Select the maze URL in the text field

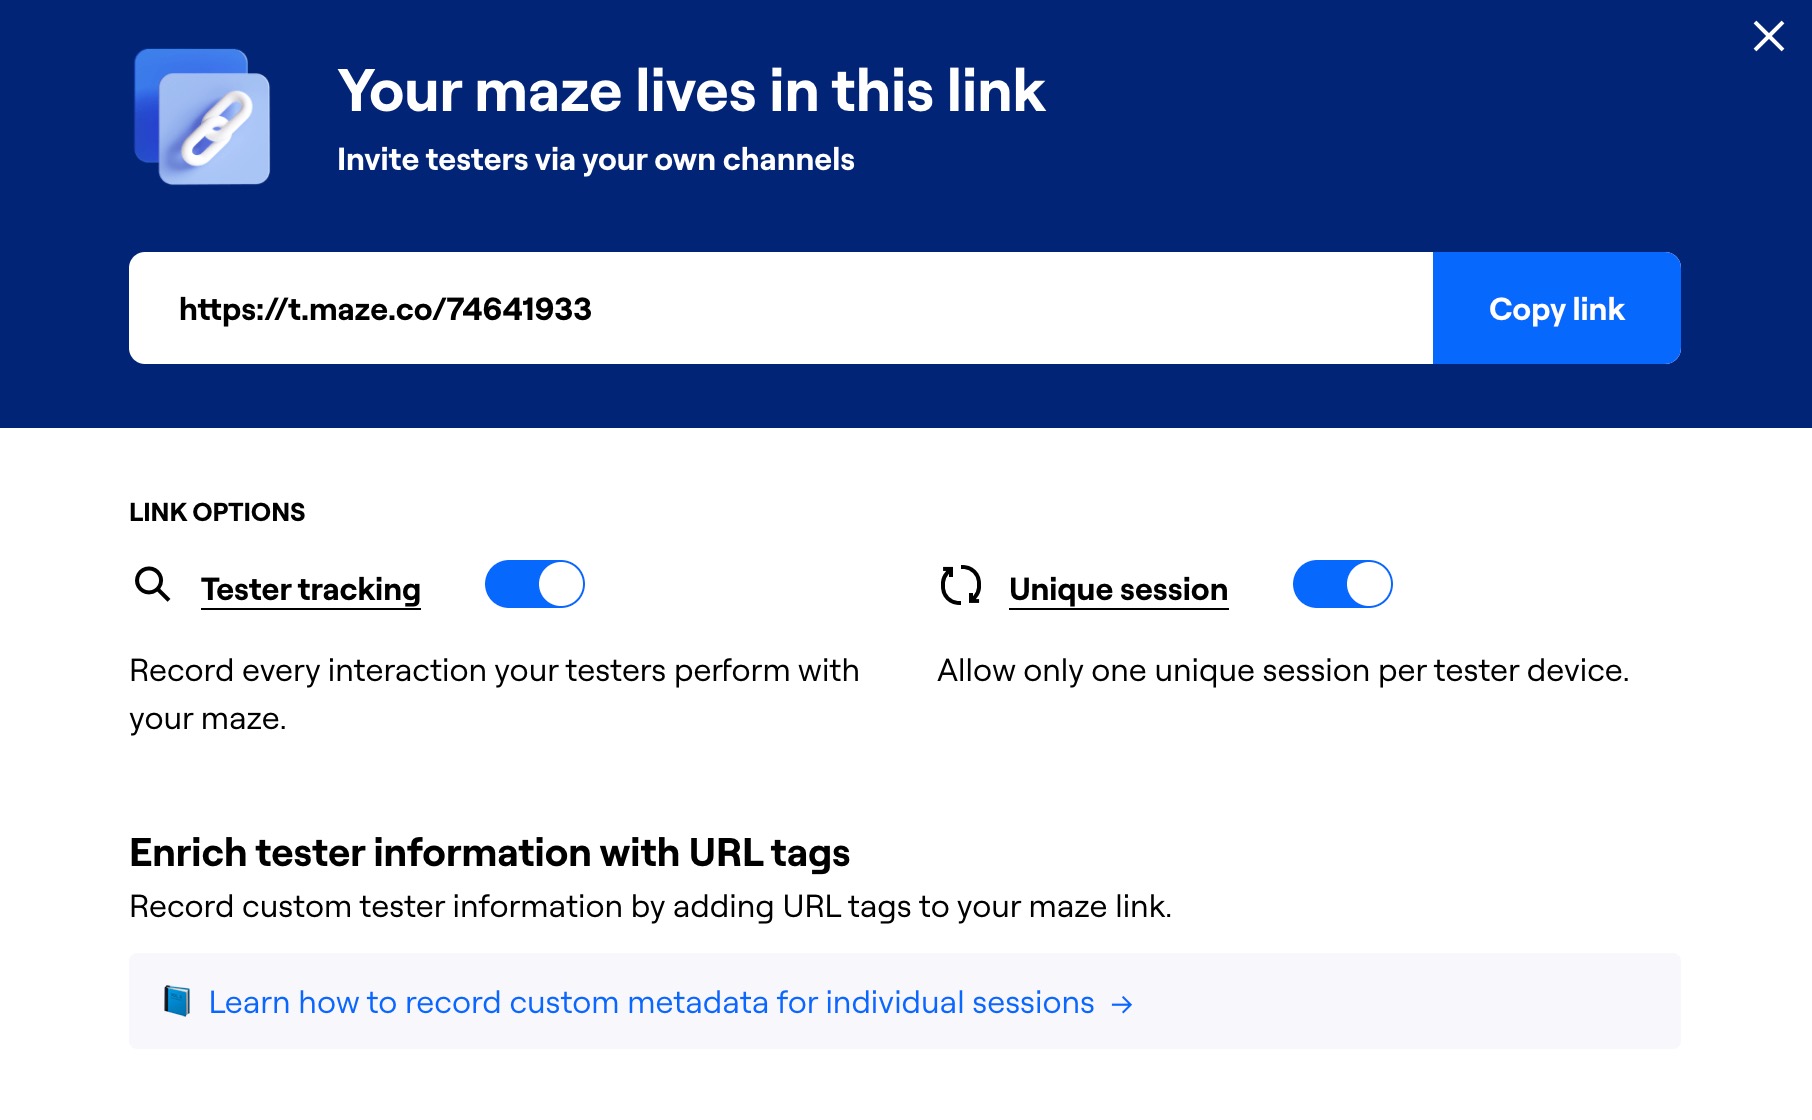pos(385,309)
